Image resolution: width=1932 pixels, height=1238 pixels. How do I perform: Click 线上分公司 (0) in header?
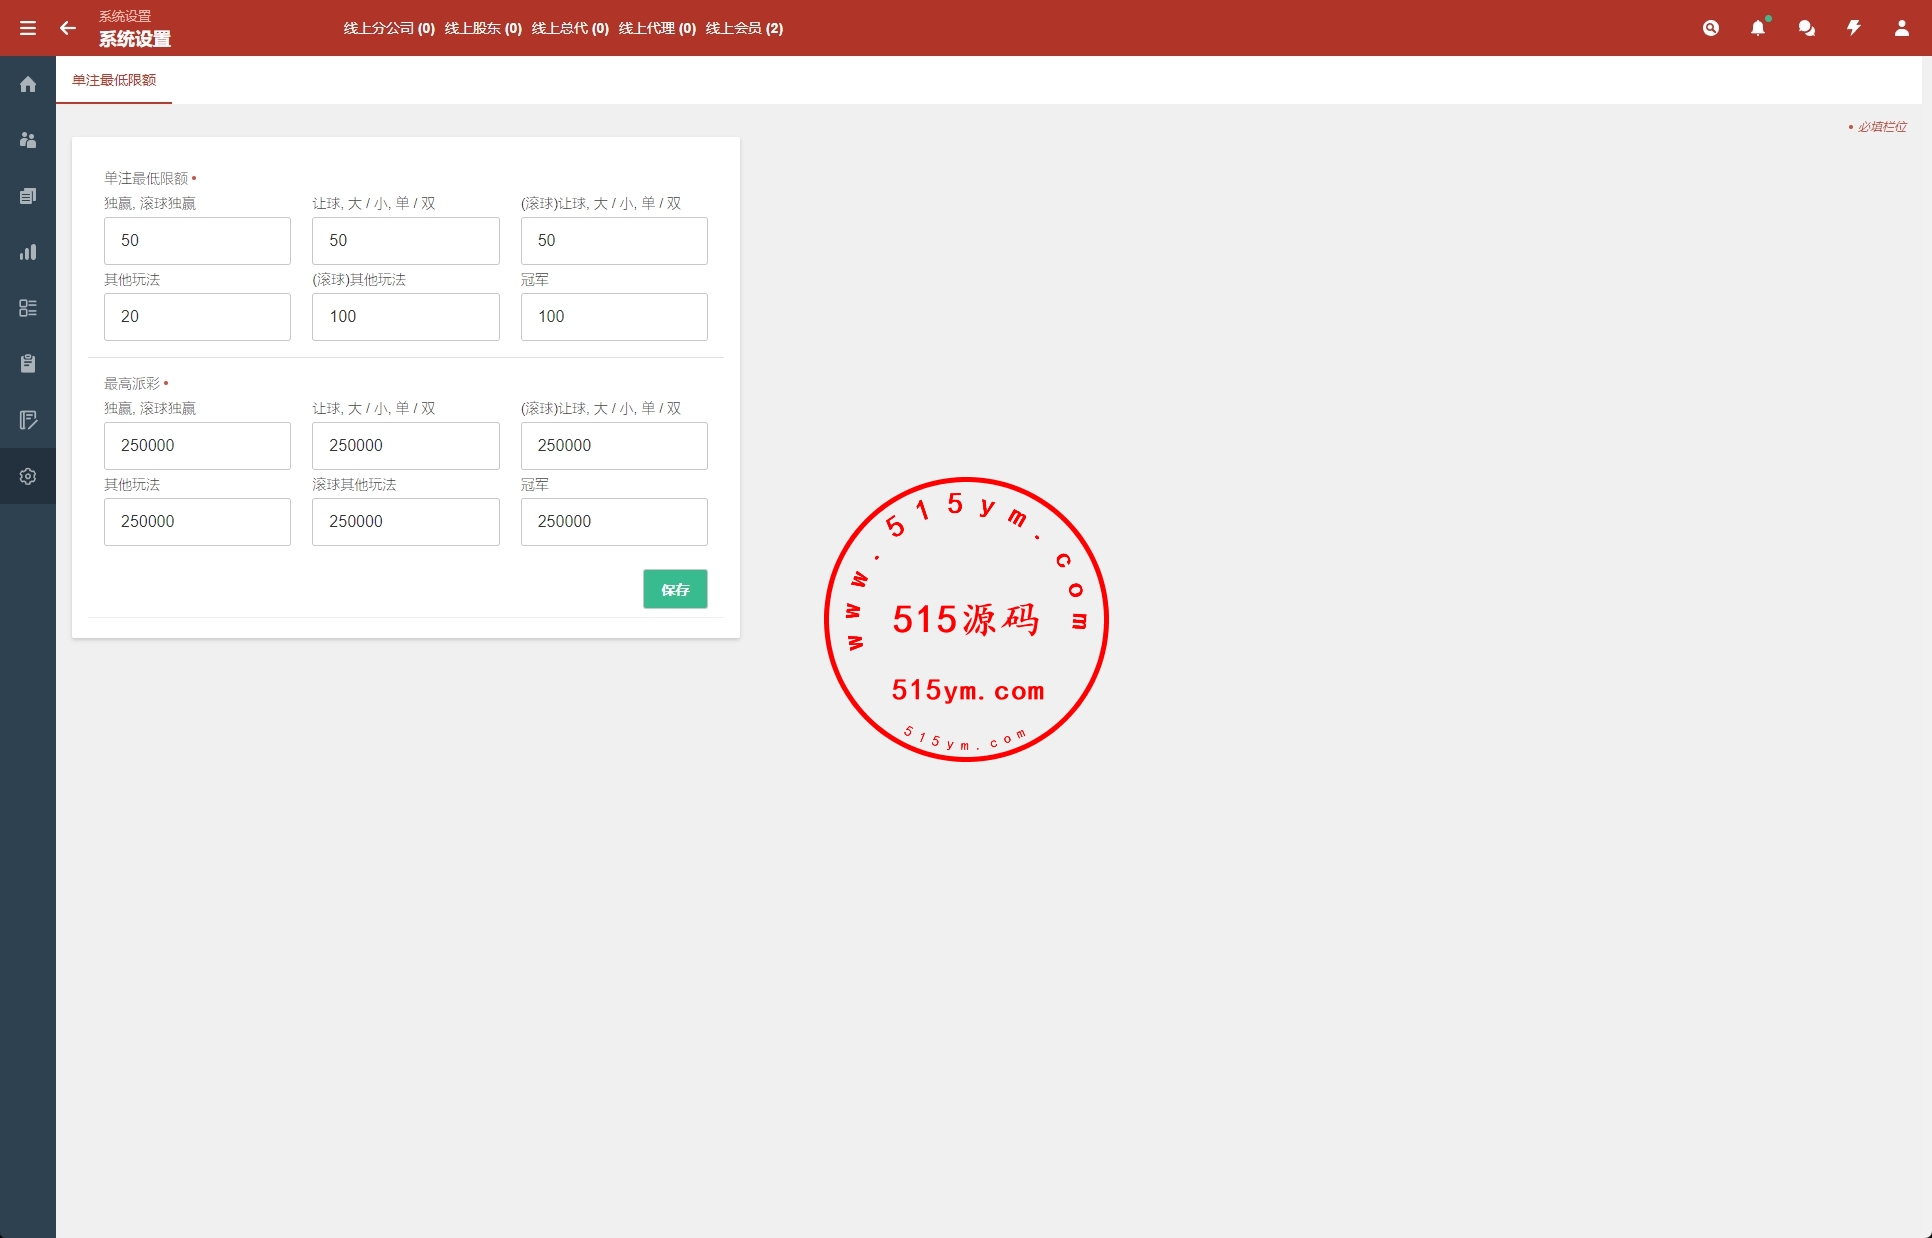(x=389, y=28)
